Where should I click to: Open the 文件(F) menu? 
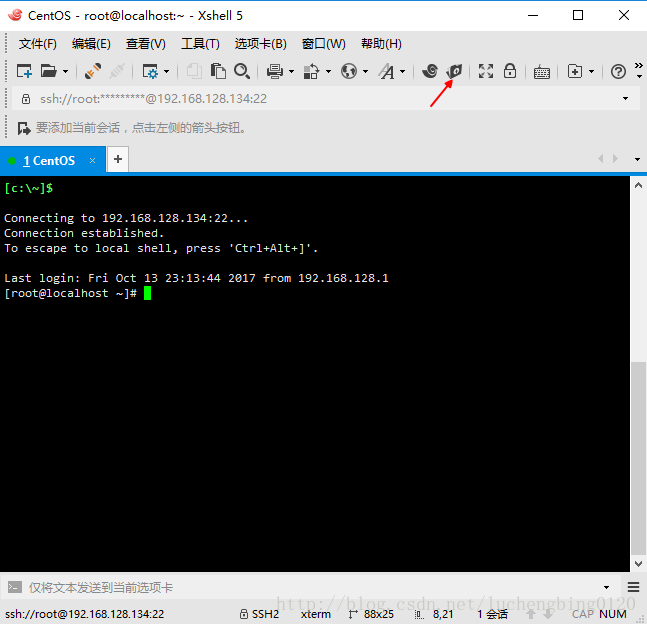[x=38, y=44]
